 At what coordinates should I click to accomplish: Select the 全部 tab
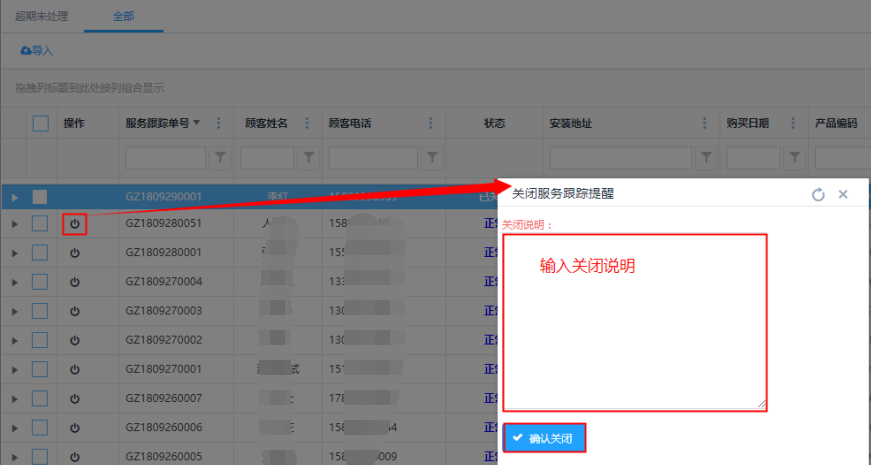pos(122,17)
